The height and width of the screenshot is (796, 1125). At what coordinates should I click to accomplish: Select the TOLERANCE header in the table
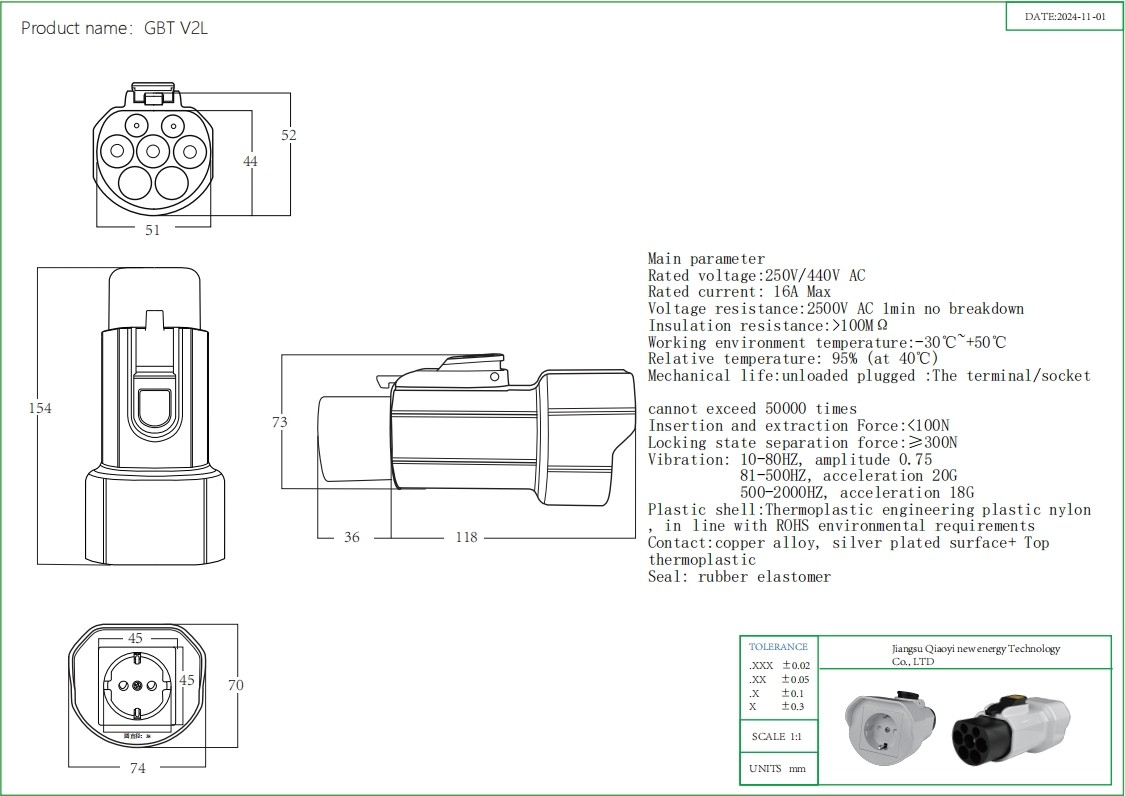coord(778,647)
